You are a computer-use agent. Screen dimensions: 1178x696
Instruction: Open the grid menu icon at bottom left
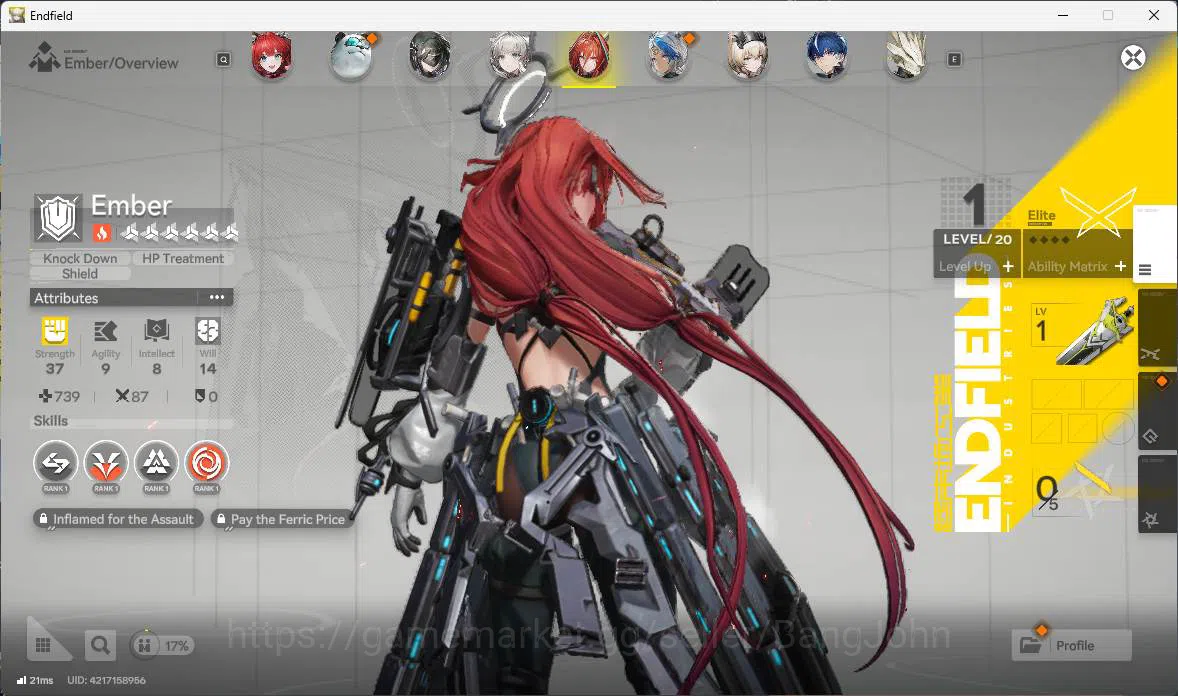point(43,645)
